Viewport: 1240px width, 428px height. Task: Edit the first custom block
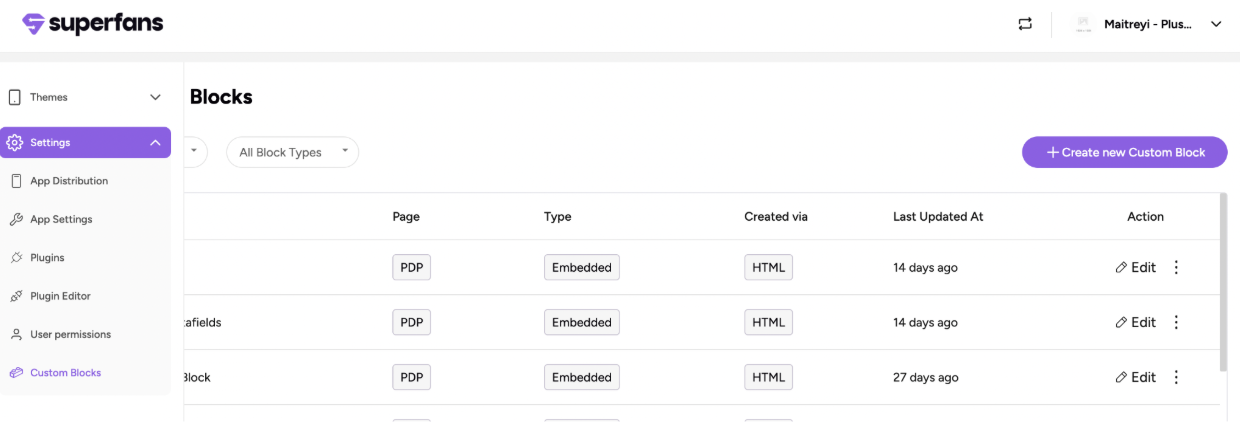1135,267
